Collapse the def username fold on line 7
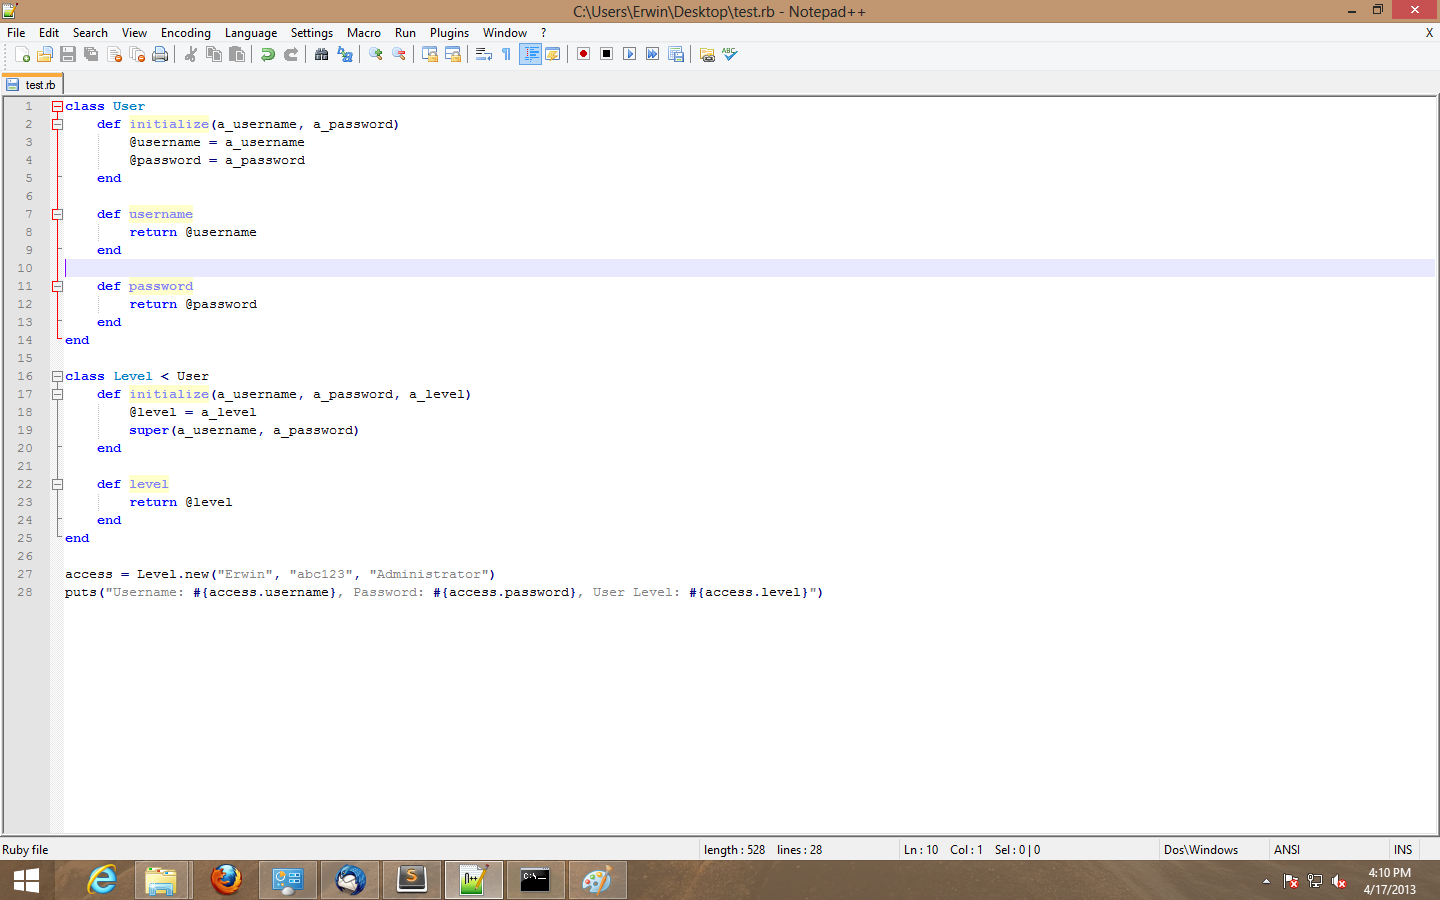 tap(57, 214)
